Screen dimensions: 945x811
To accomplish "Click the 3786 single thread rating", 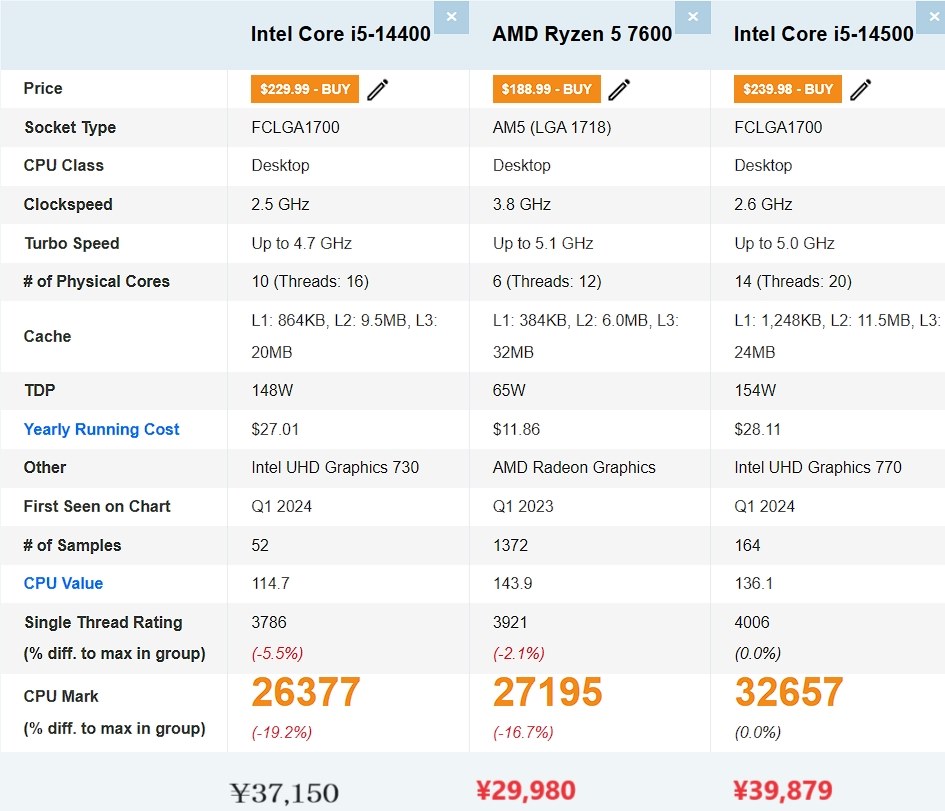I will point(269,622).
